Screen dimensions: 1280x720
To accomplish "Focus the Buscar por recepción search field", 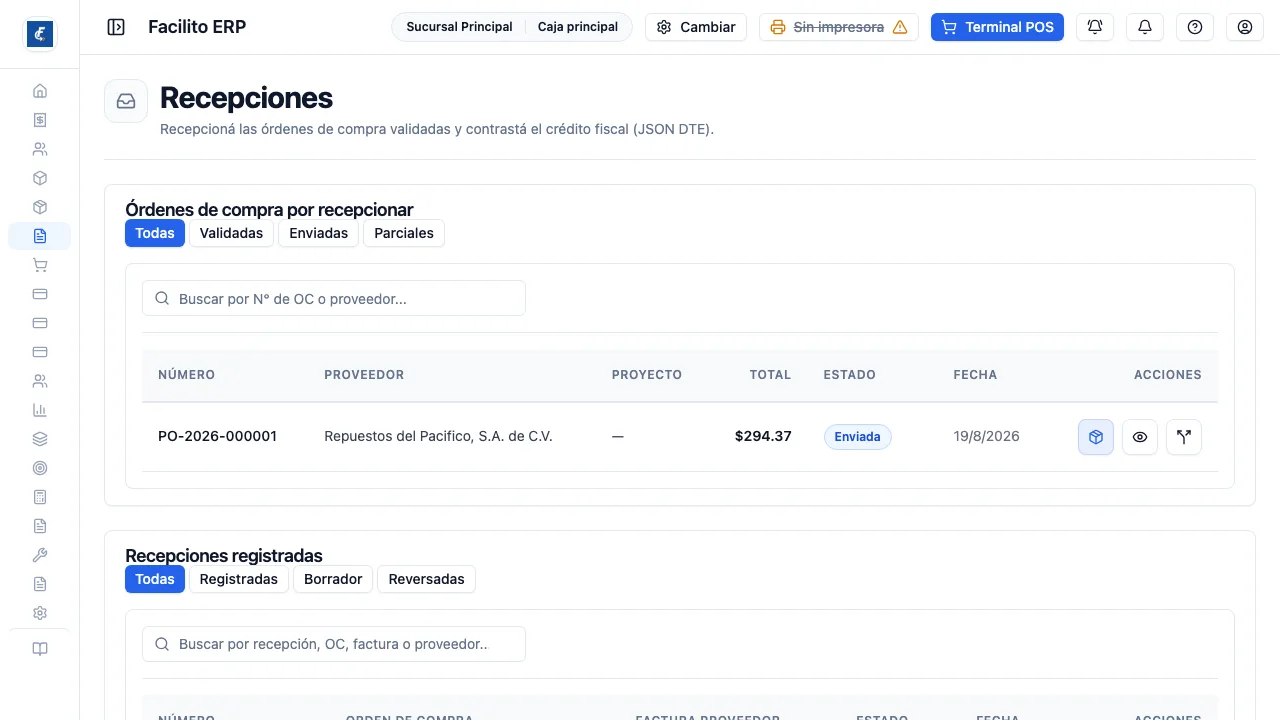I will click(x=334, y=644).
